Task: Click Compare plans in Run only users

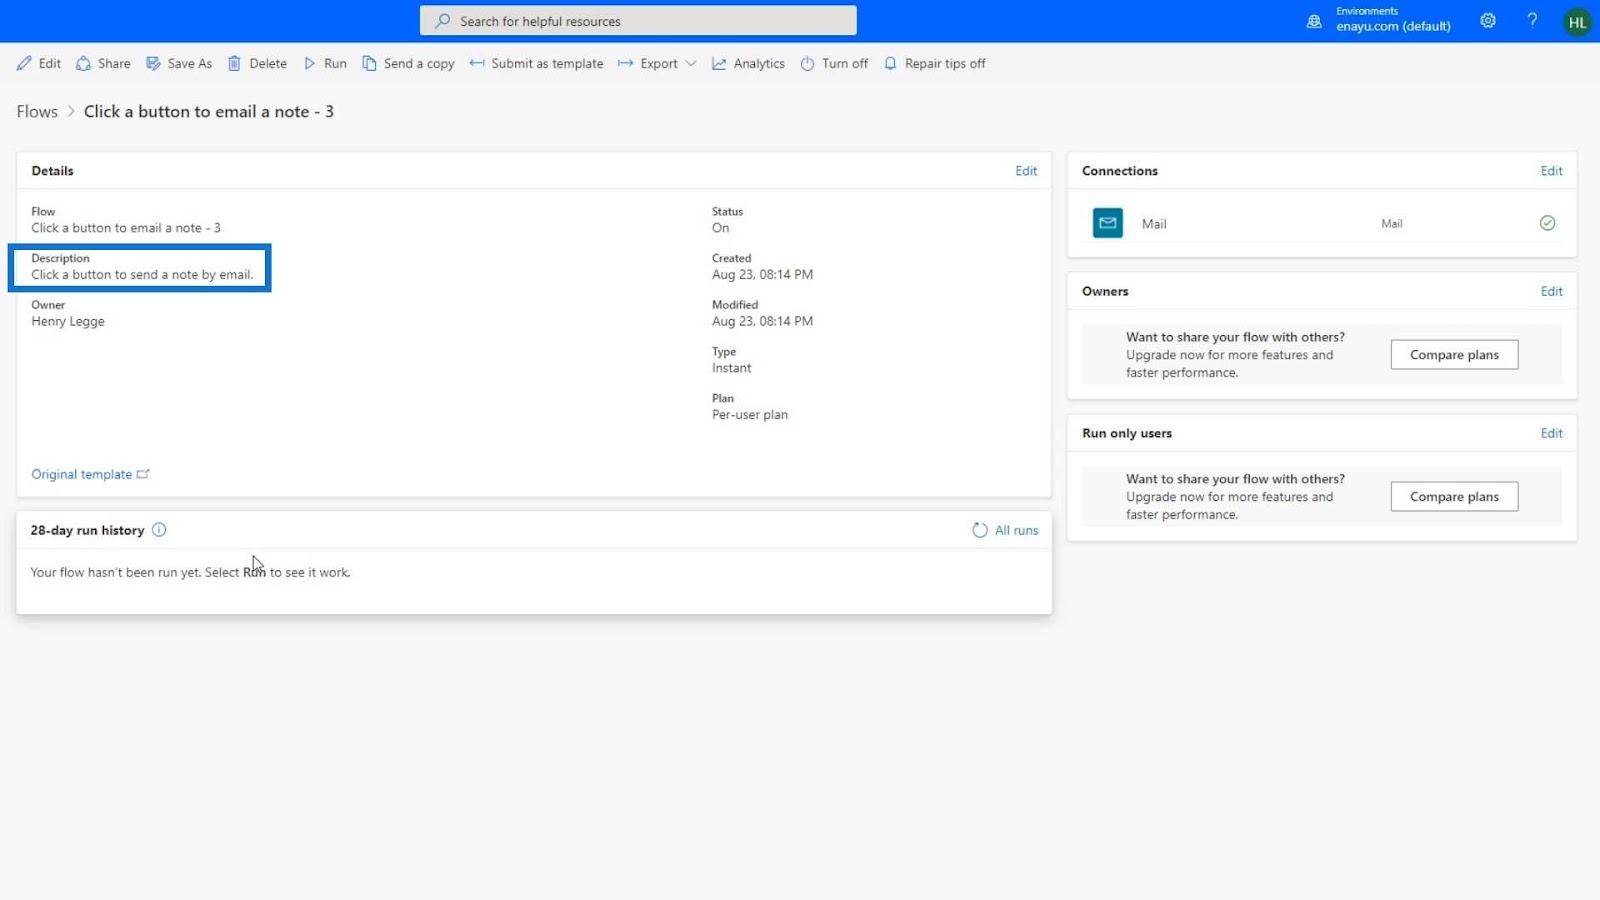Action: (1454, 497)
